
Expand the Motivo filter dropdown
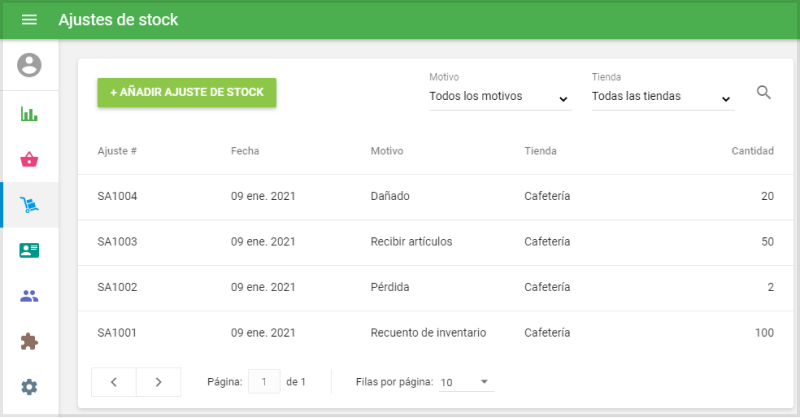click(x=499, y=97)
